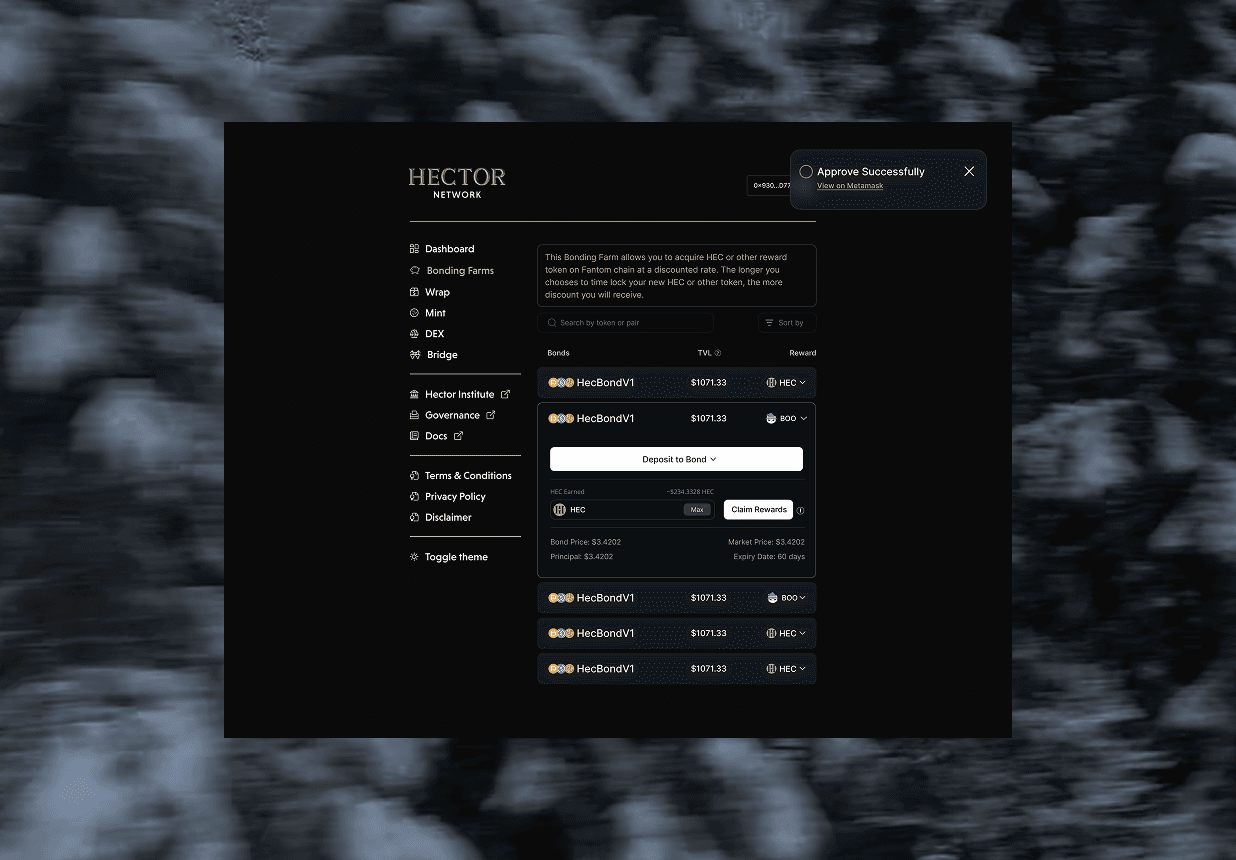Screen dimensions: 1236x860
Task: Click the HEC token icon in earned field
Action: click(560, 510)
